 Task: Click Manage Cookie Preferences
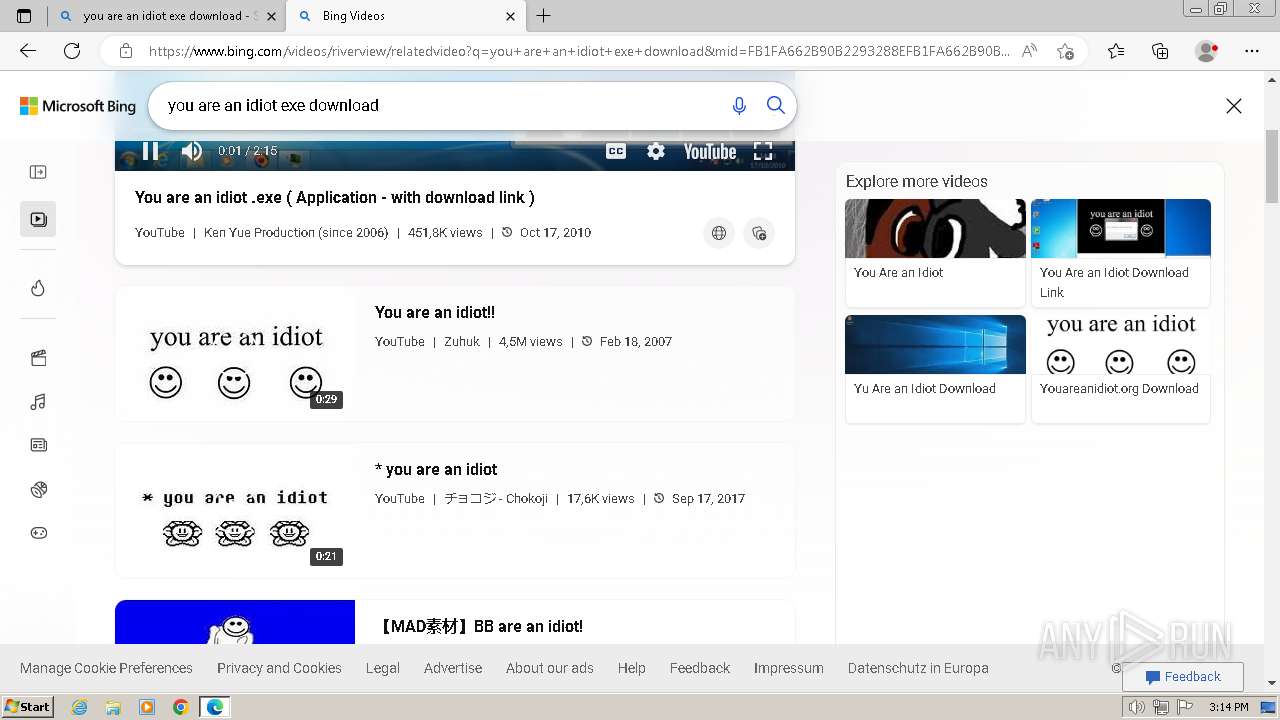tap(106, 668)
